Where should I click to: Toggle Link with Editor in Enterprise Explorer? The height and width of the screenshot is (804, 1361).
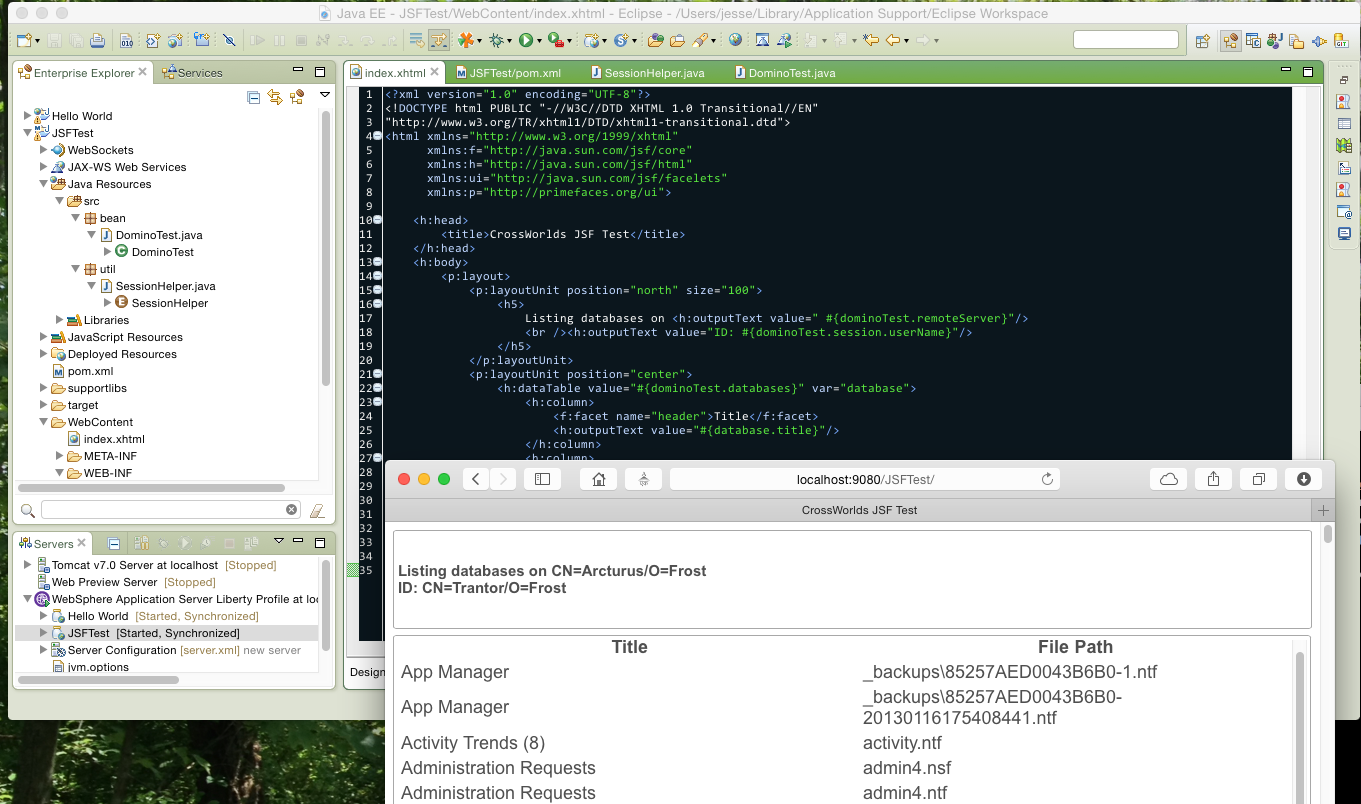click(x=275, y=97)
